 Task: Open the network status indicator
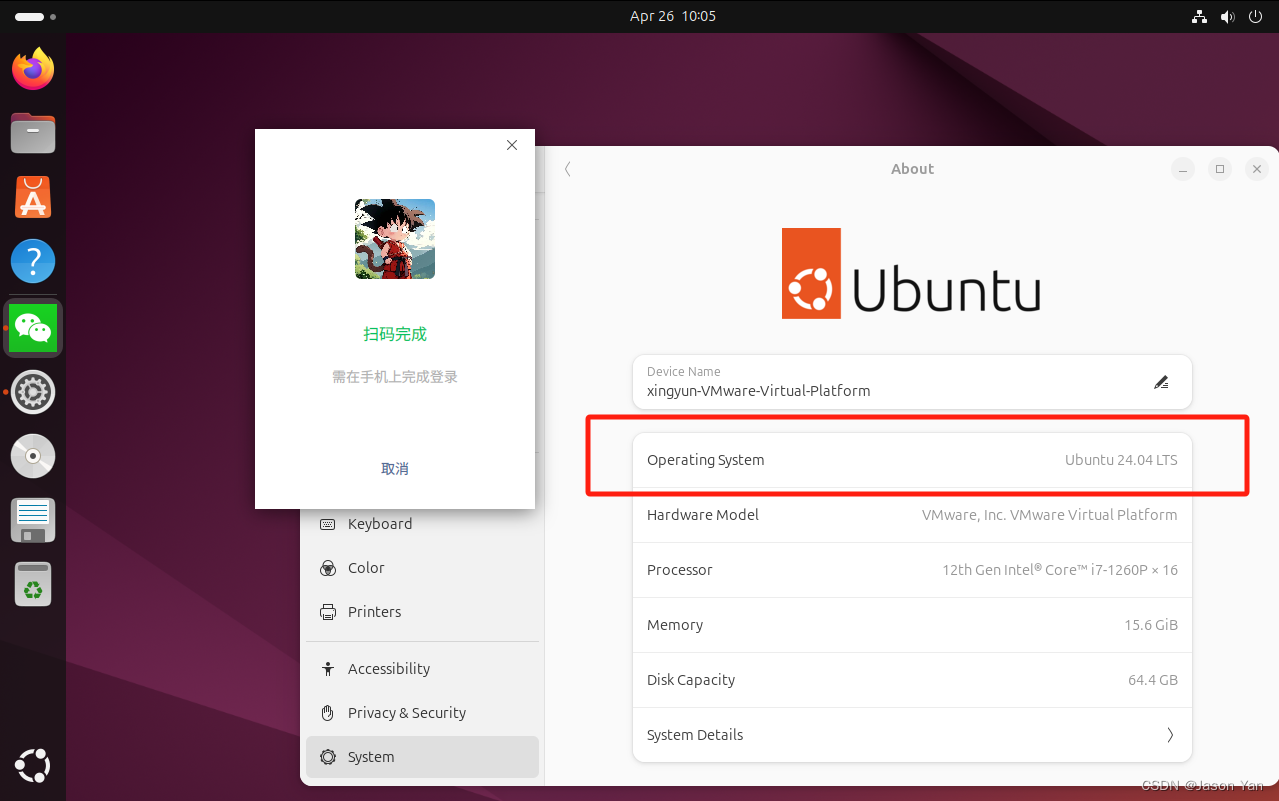tap(1200, 17)
